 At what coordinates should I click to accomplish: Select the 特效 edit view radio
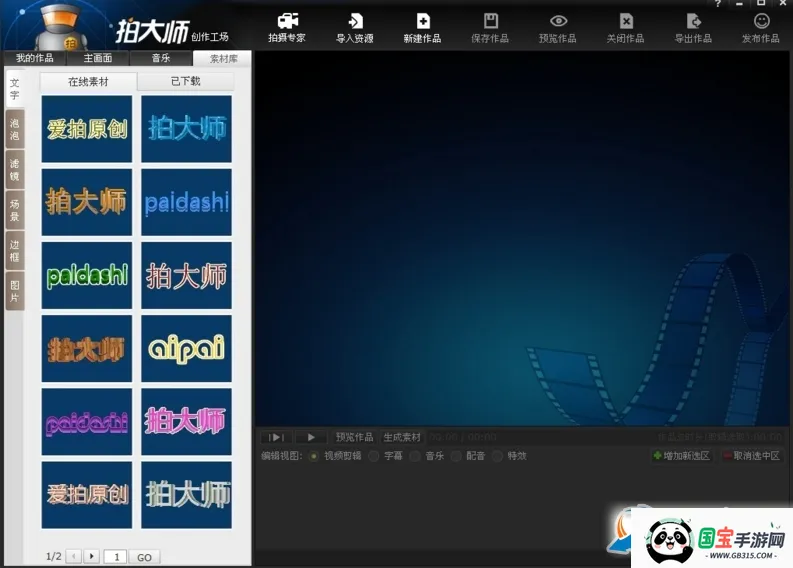pyautogui.click(x=497, y=456)
